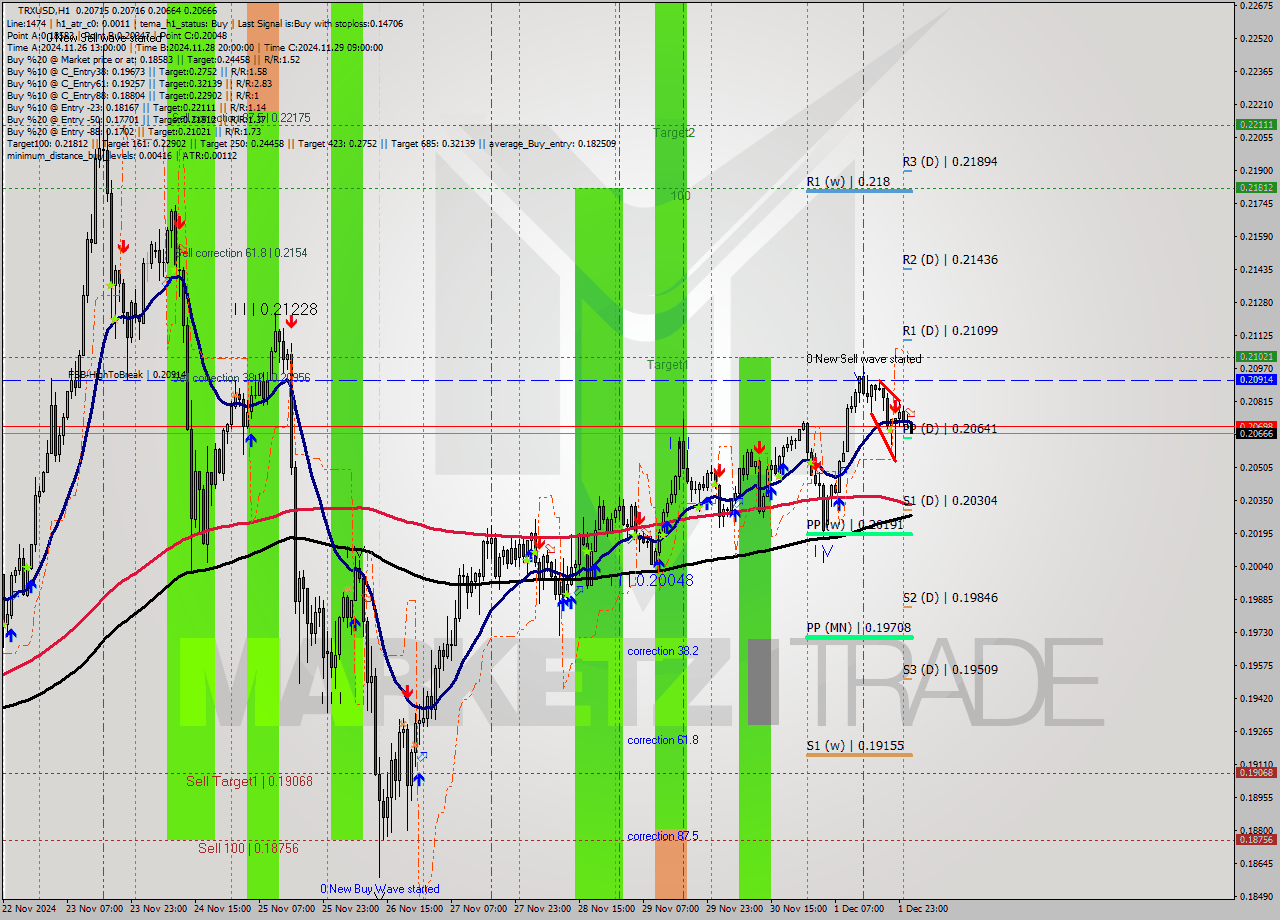
Task: Click the S2 (D) | 0.19846 label
Action: pyautogui.click(x=950, y=597)
